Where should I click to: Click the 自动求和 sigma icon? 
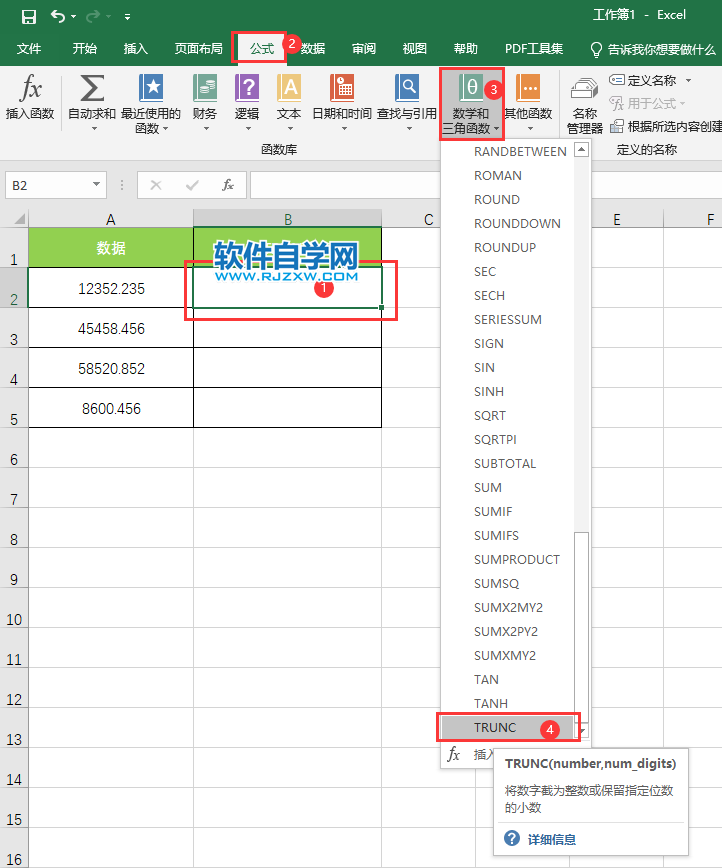pos(92,89)
